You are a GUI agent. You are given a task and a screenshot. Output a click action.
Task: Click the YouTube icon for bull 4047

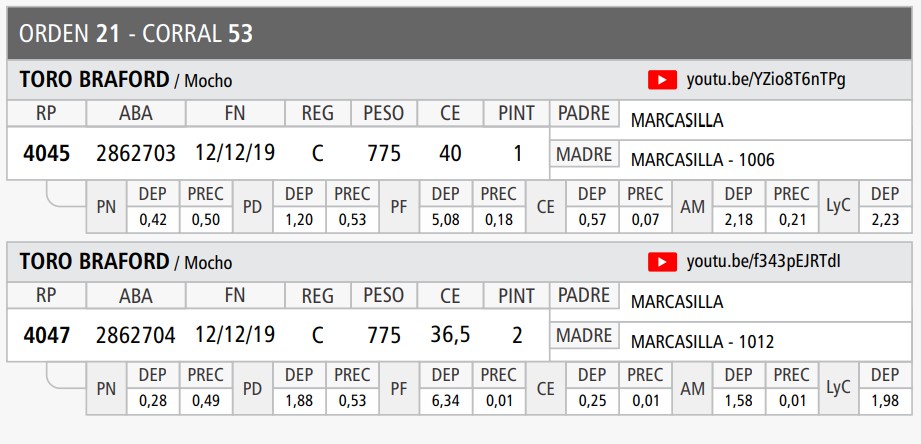tap(662, 262)
